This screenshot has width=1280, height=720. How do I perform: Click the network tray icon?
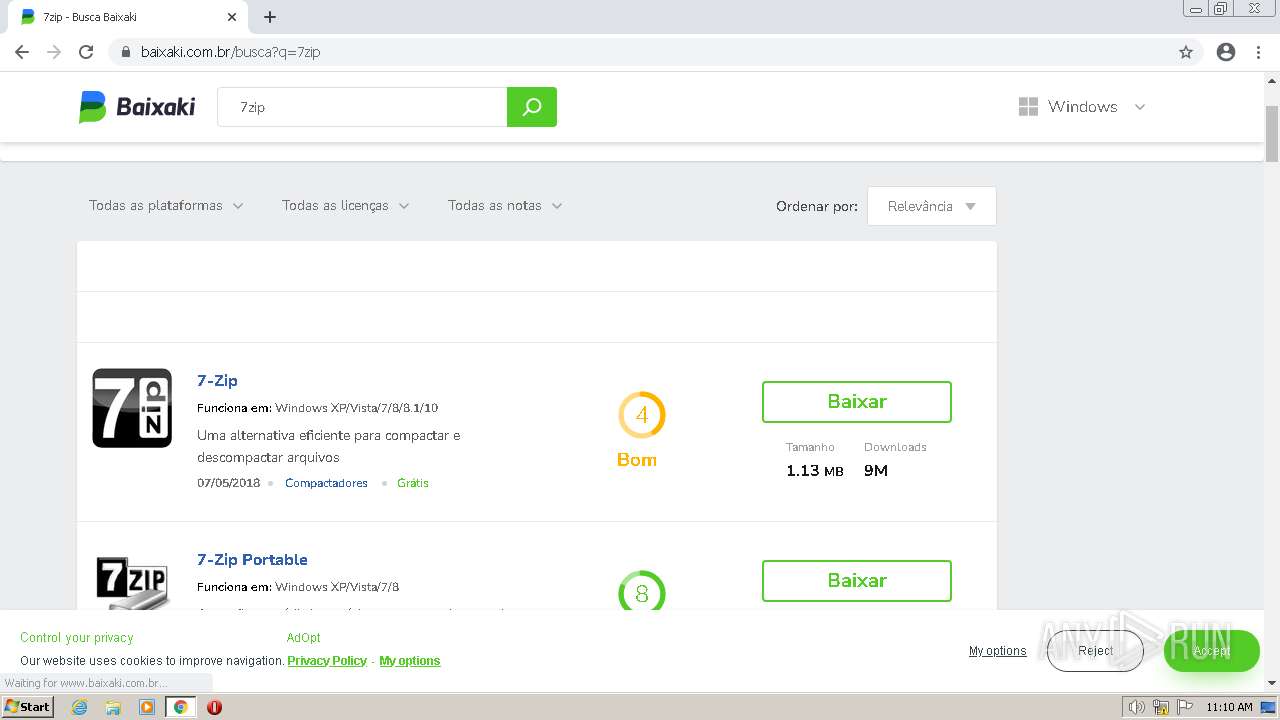pyautogui.click(x=1161, y=707)
